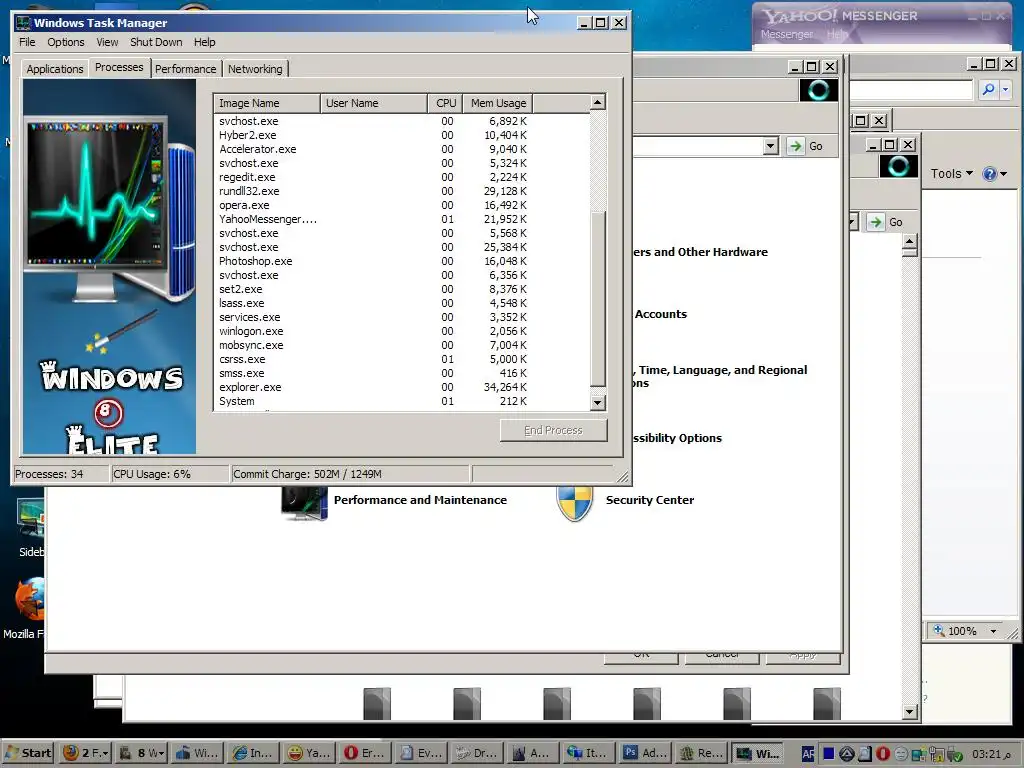Open the Options menu in Task Manager
This screenshot has width=1024, height=768.
click(65, 42)
